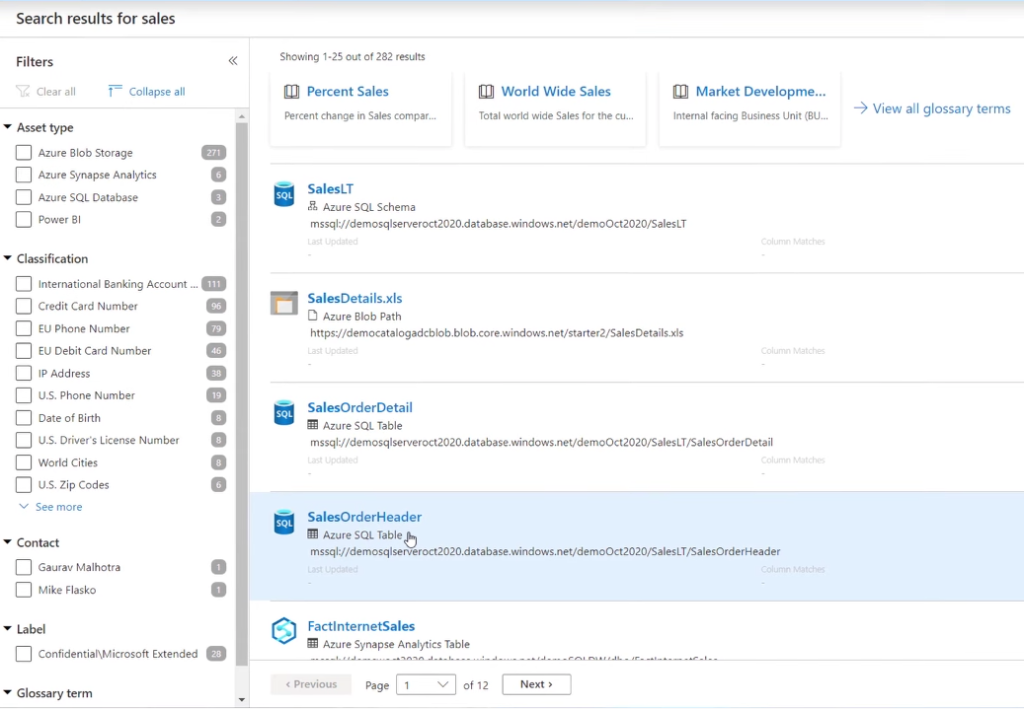Open the page number dropdown
The width and height of the screenshot is (1024, 709).
click(x=426, y=684)
